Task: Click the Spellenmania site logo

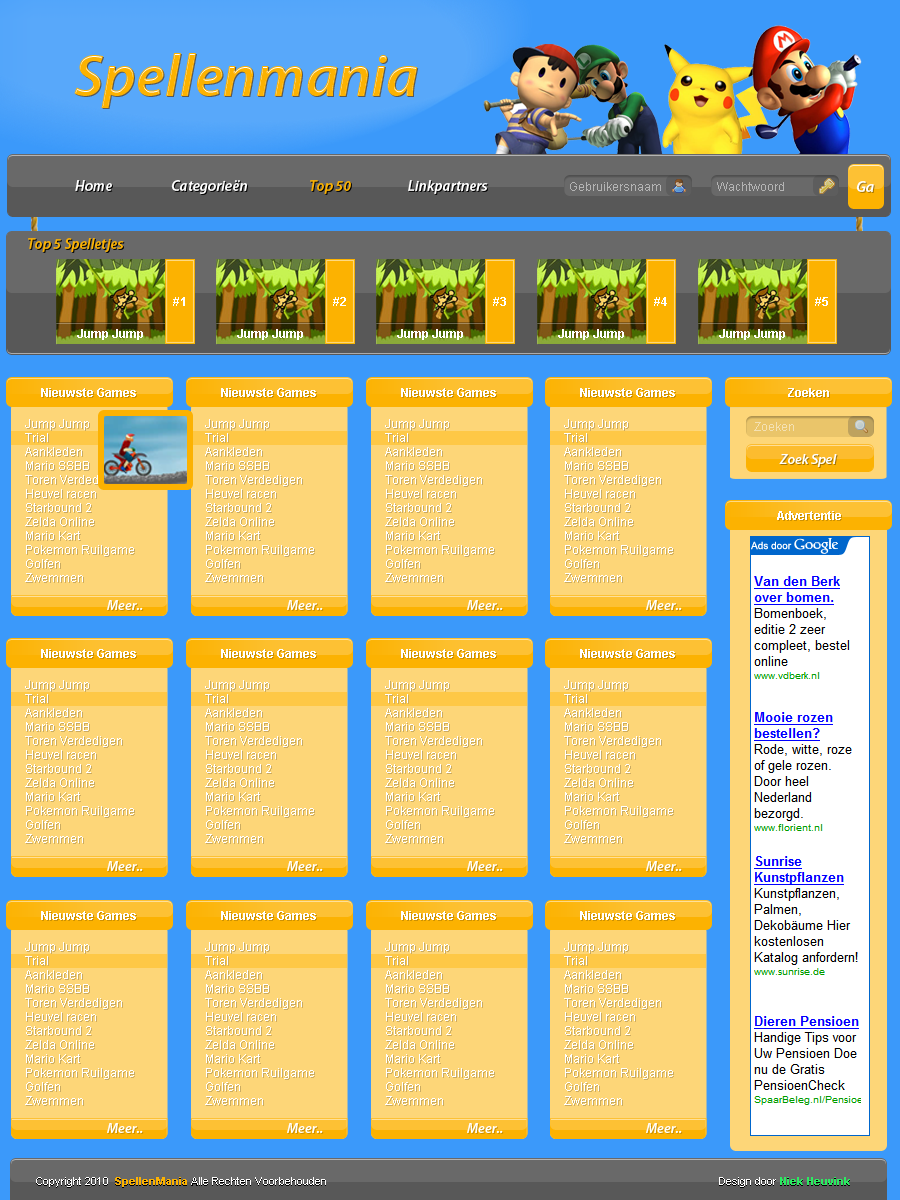Action: [x=246, y=78]
